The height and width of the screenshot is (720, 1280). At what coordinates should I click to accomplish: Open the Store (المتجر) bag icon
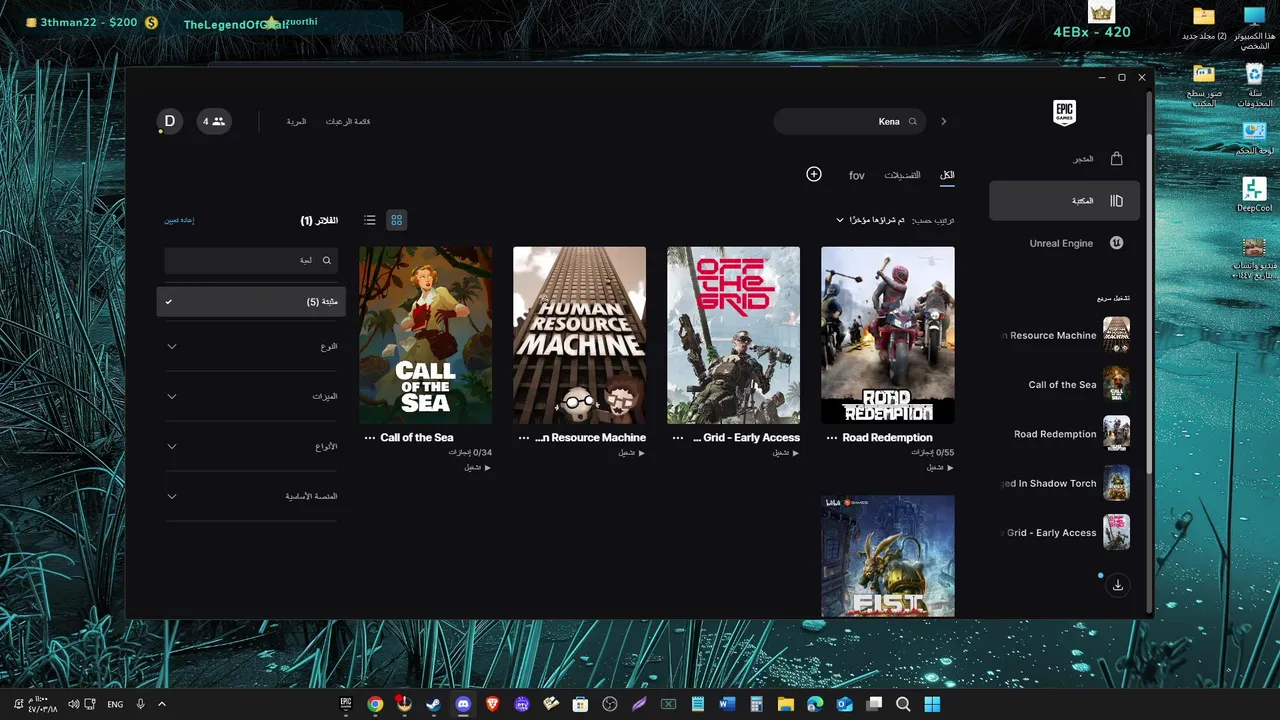point(1117,159)
